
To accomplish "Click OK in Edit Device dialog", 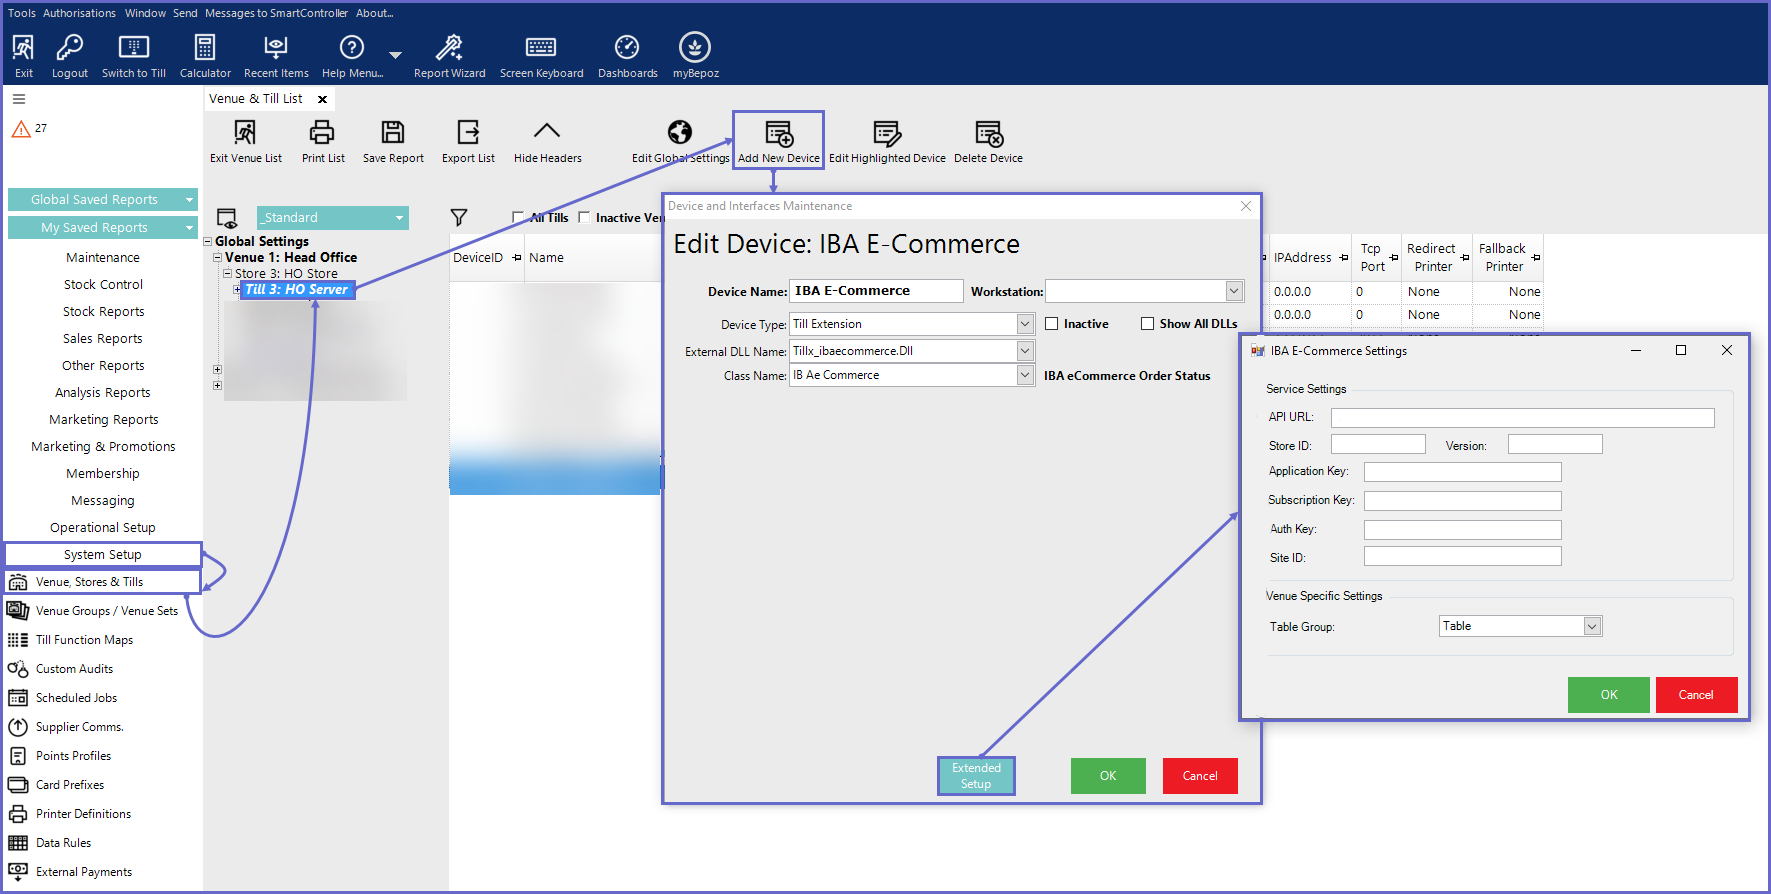I will 1108,776.
